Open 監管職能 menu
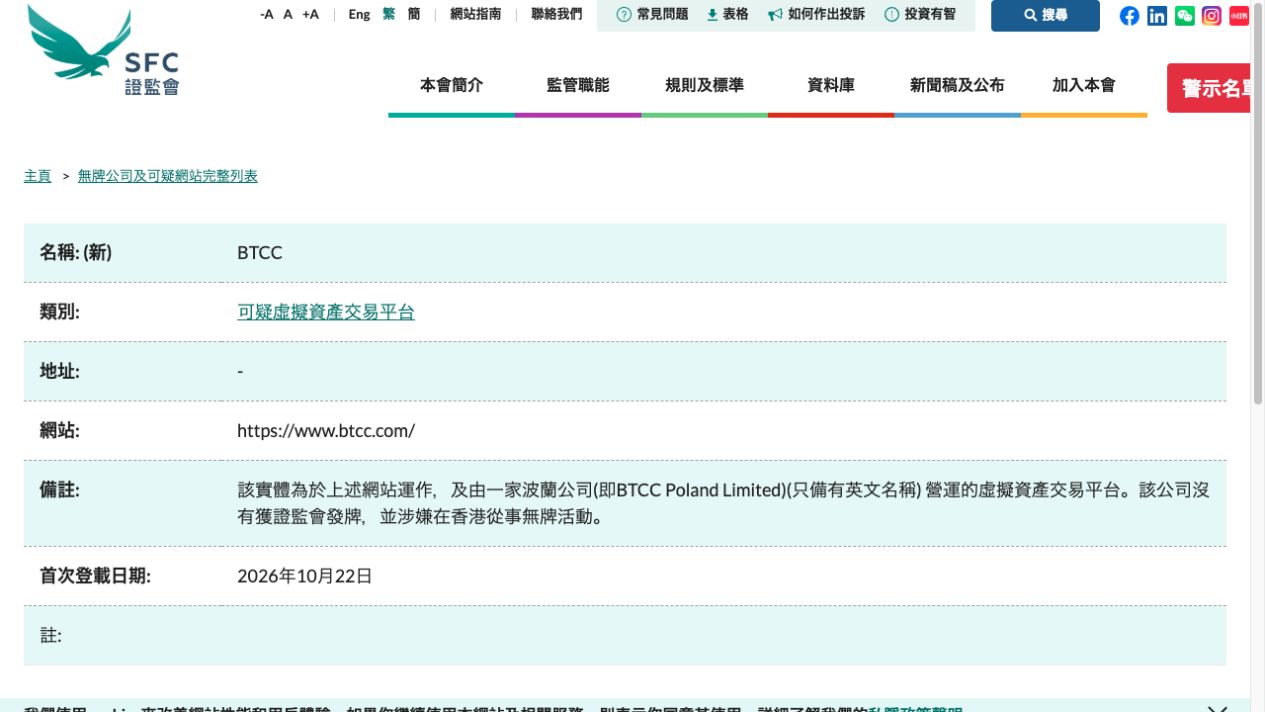This screenshot has width=1265, height=712. tap(578, 86)
